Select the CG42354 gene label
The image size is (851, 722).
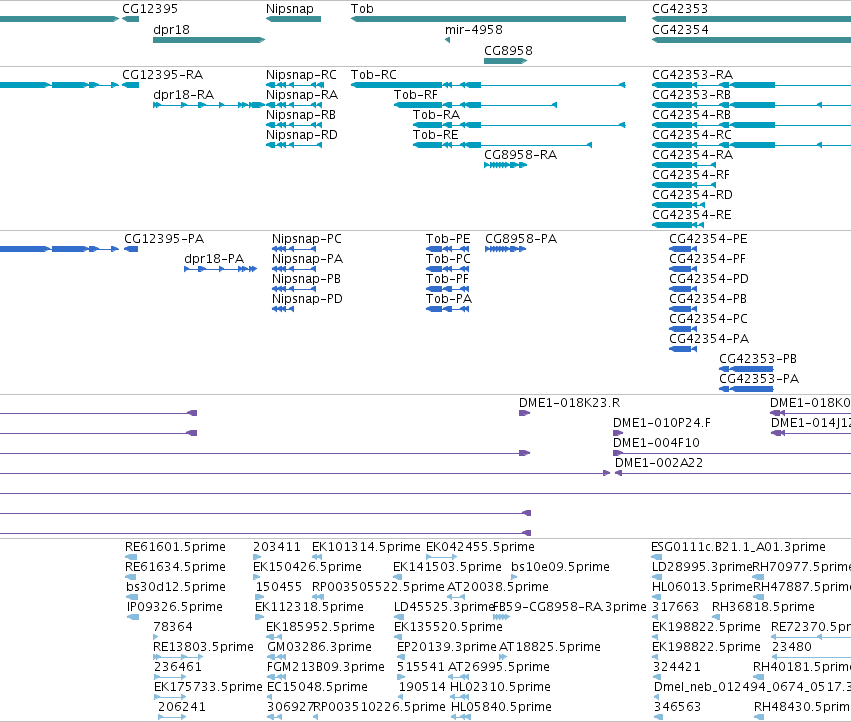click(x=680, y=30)
